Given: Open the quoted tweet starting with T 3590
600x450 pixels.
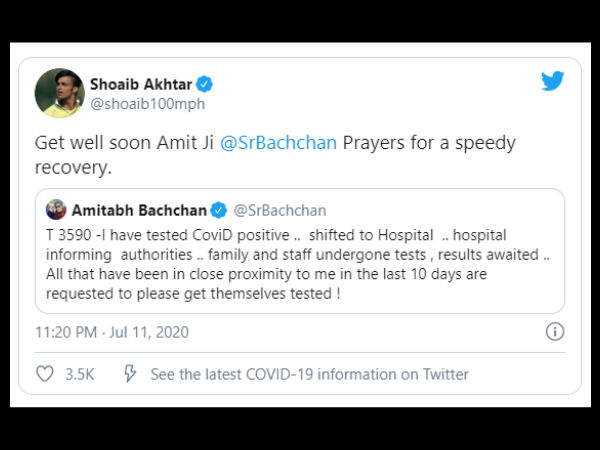Looking at the screenshot, I should 300,251.
